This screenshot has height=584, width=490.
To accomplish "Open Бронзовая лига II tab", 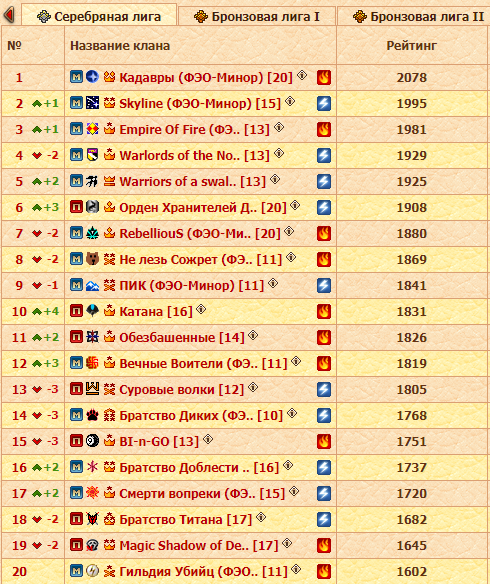I will (x=414, y=16).
